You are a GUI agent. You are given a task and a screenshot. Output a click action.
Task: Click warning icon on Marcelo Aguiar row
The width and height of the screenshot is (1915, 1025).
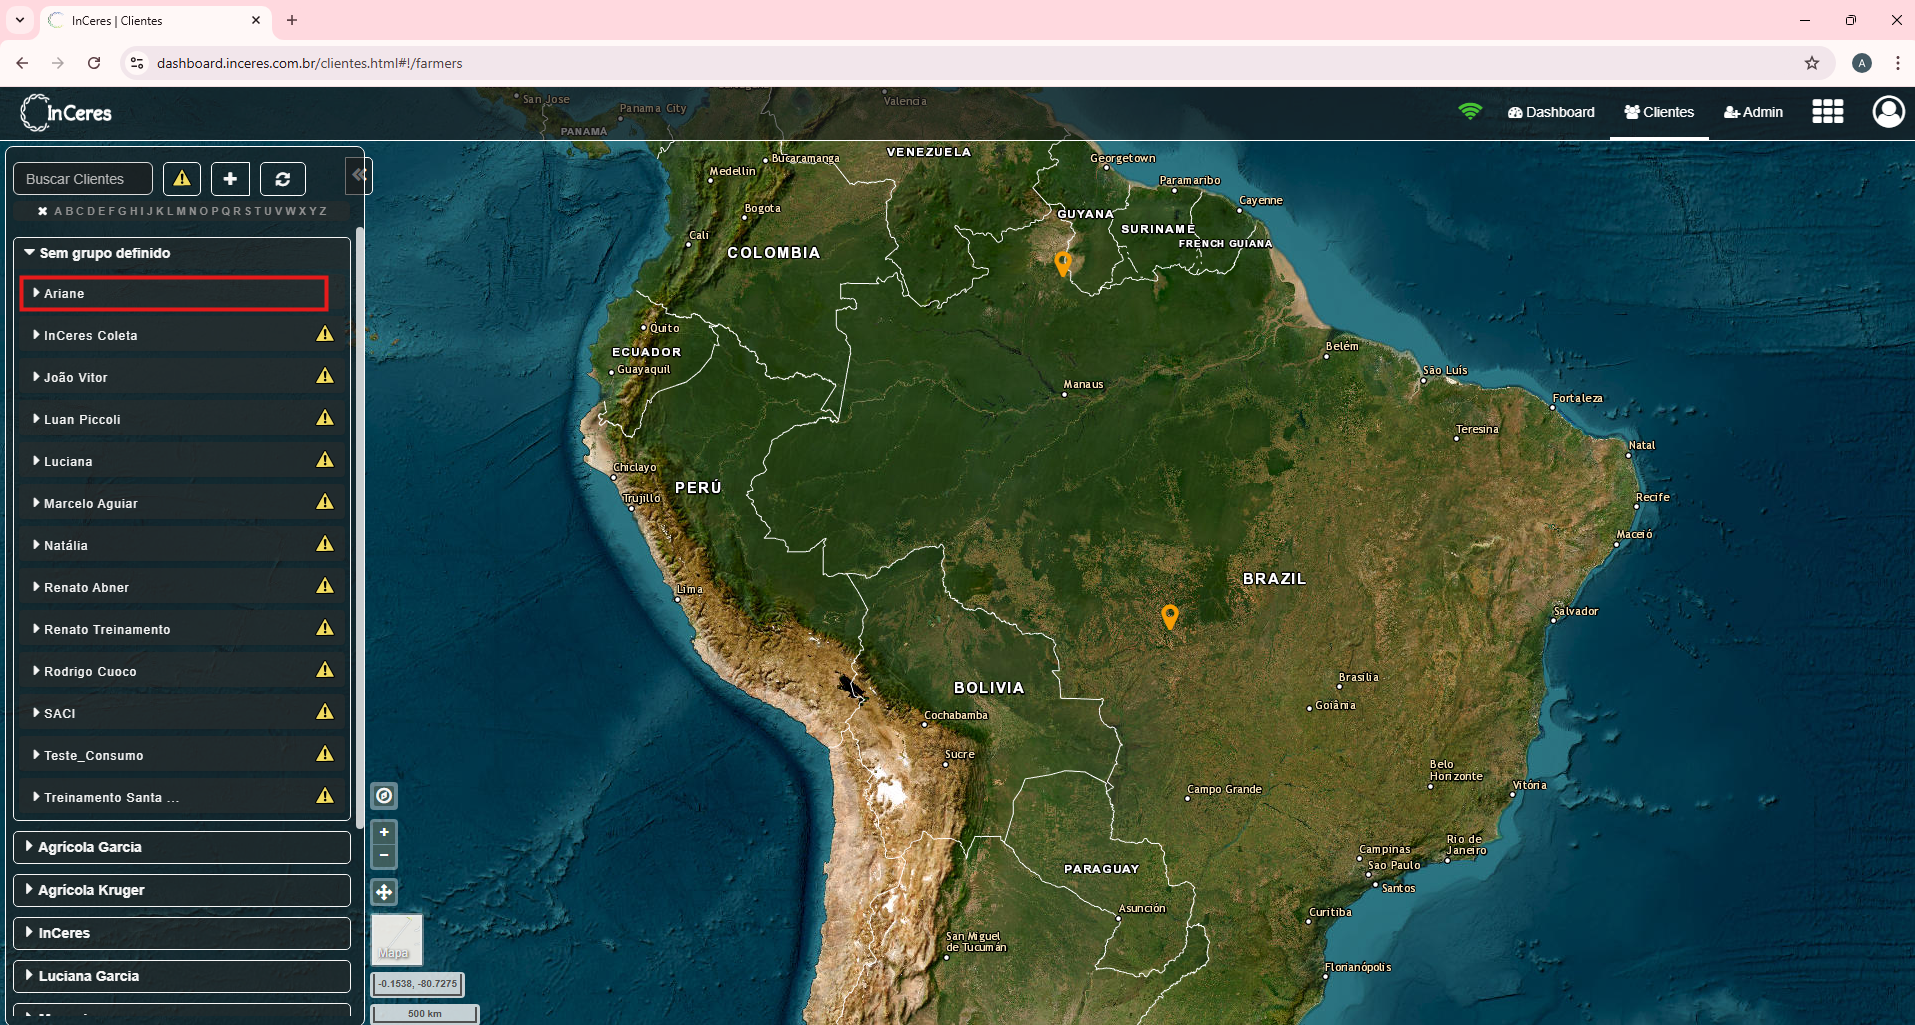click(x=325, y=502)
